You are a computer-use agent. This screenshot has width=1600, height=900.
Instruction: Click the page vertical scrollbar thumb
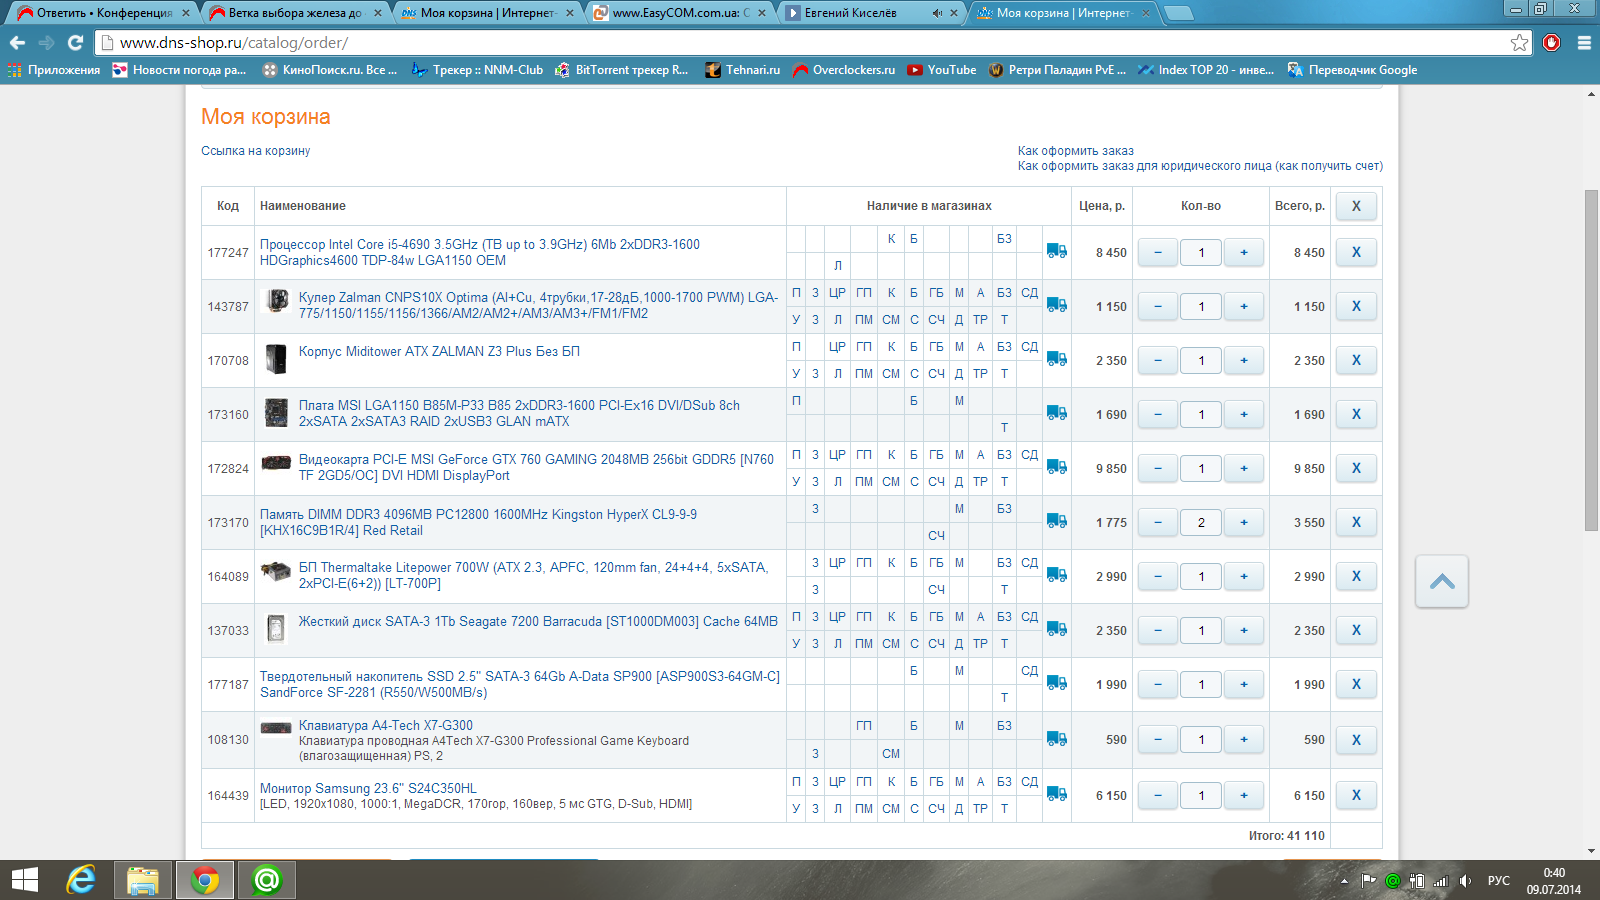[x=1591, y=360]
